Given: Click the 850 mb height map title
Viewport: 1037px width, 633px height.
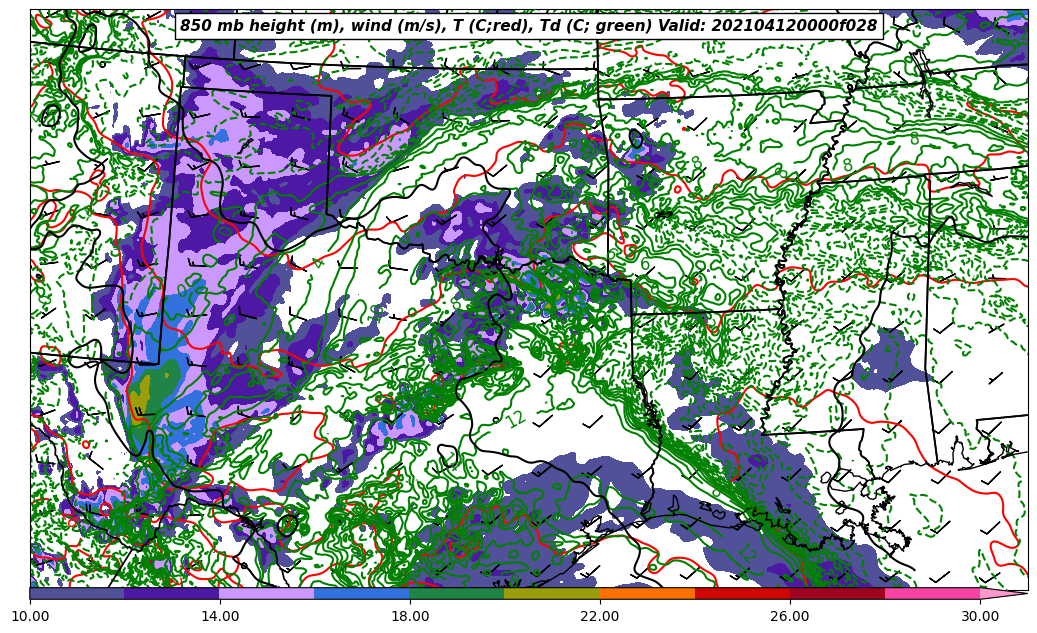Looking at the screenshot, I should (x=528, y=26).
